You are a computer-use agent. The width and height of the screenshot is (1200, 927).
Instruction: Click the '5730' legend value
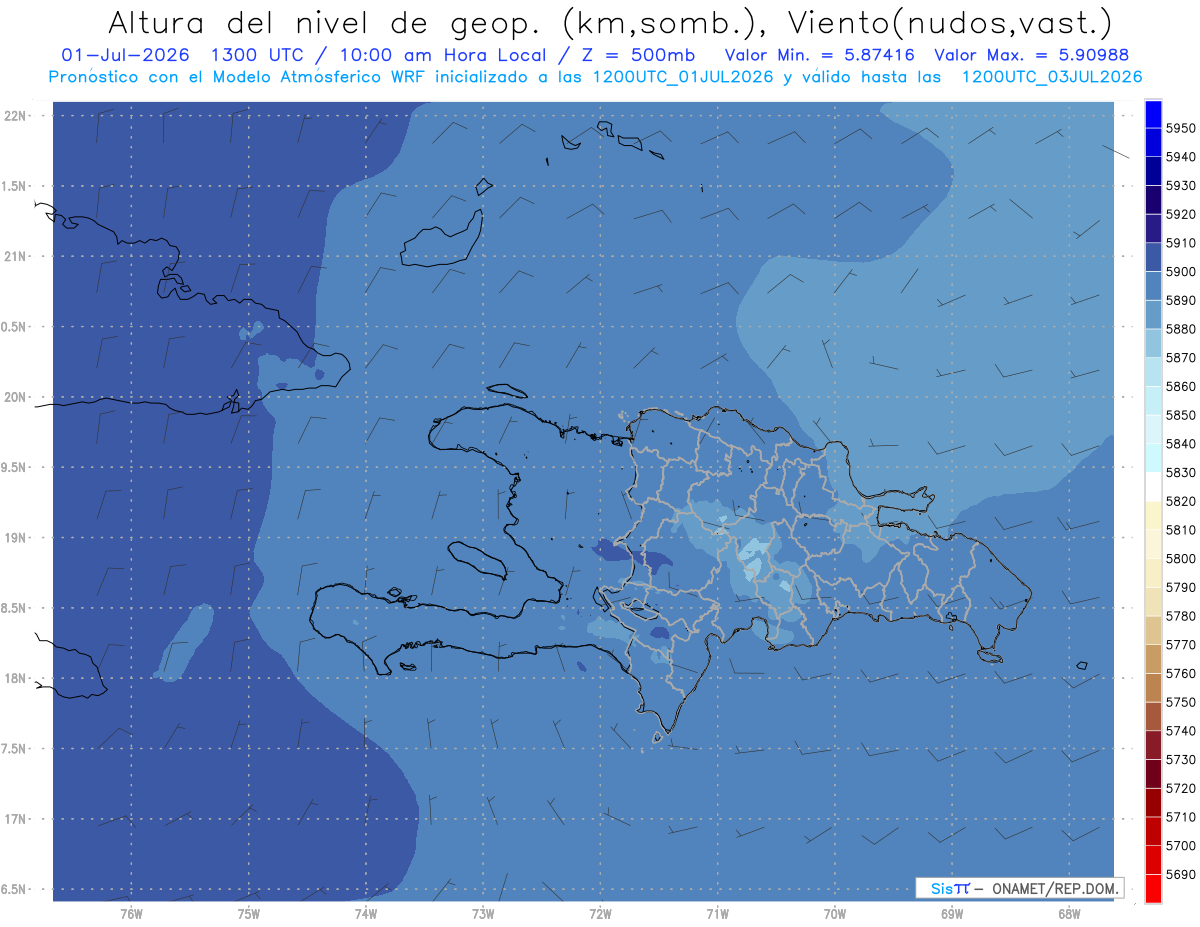pos(1180,759)
